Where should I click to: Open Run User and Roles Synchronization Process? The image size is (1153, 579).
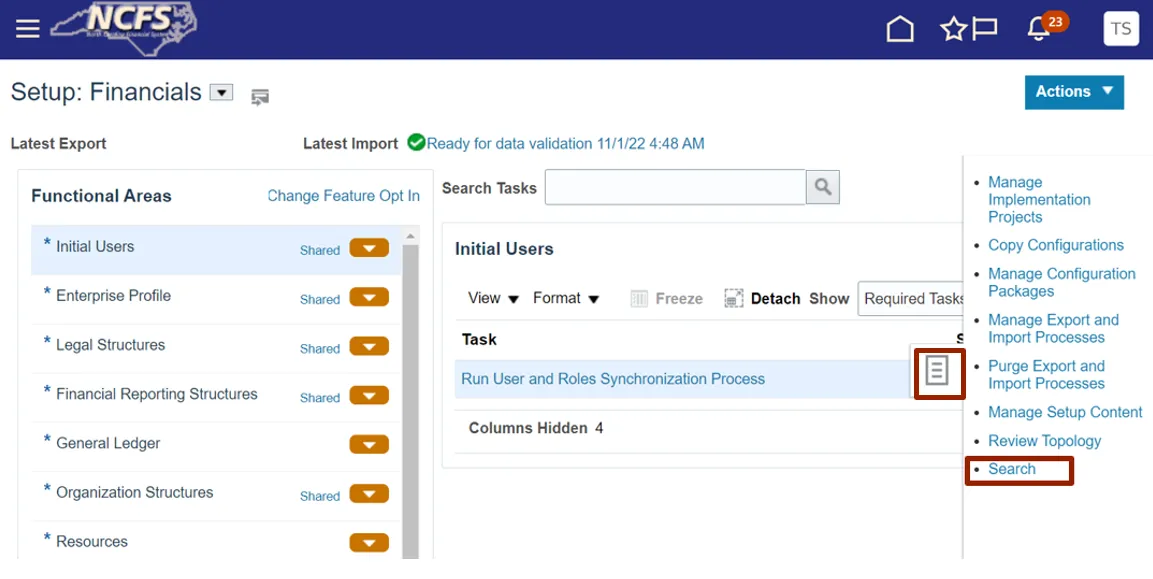click(x=613, y=379)
